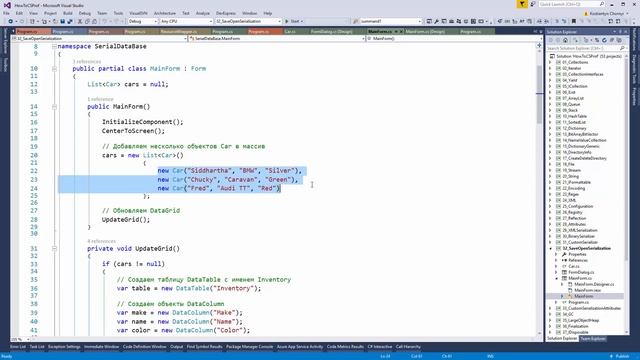Viewport: 640px width, 360px height.
Task: Switch to Team Explorer tab
Action: tap(593, 339)
